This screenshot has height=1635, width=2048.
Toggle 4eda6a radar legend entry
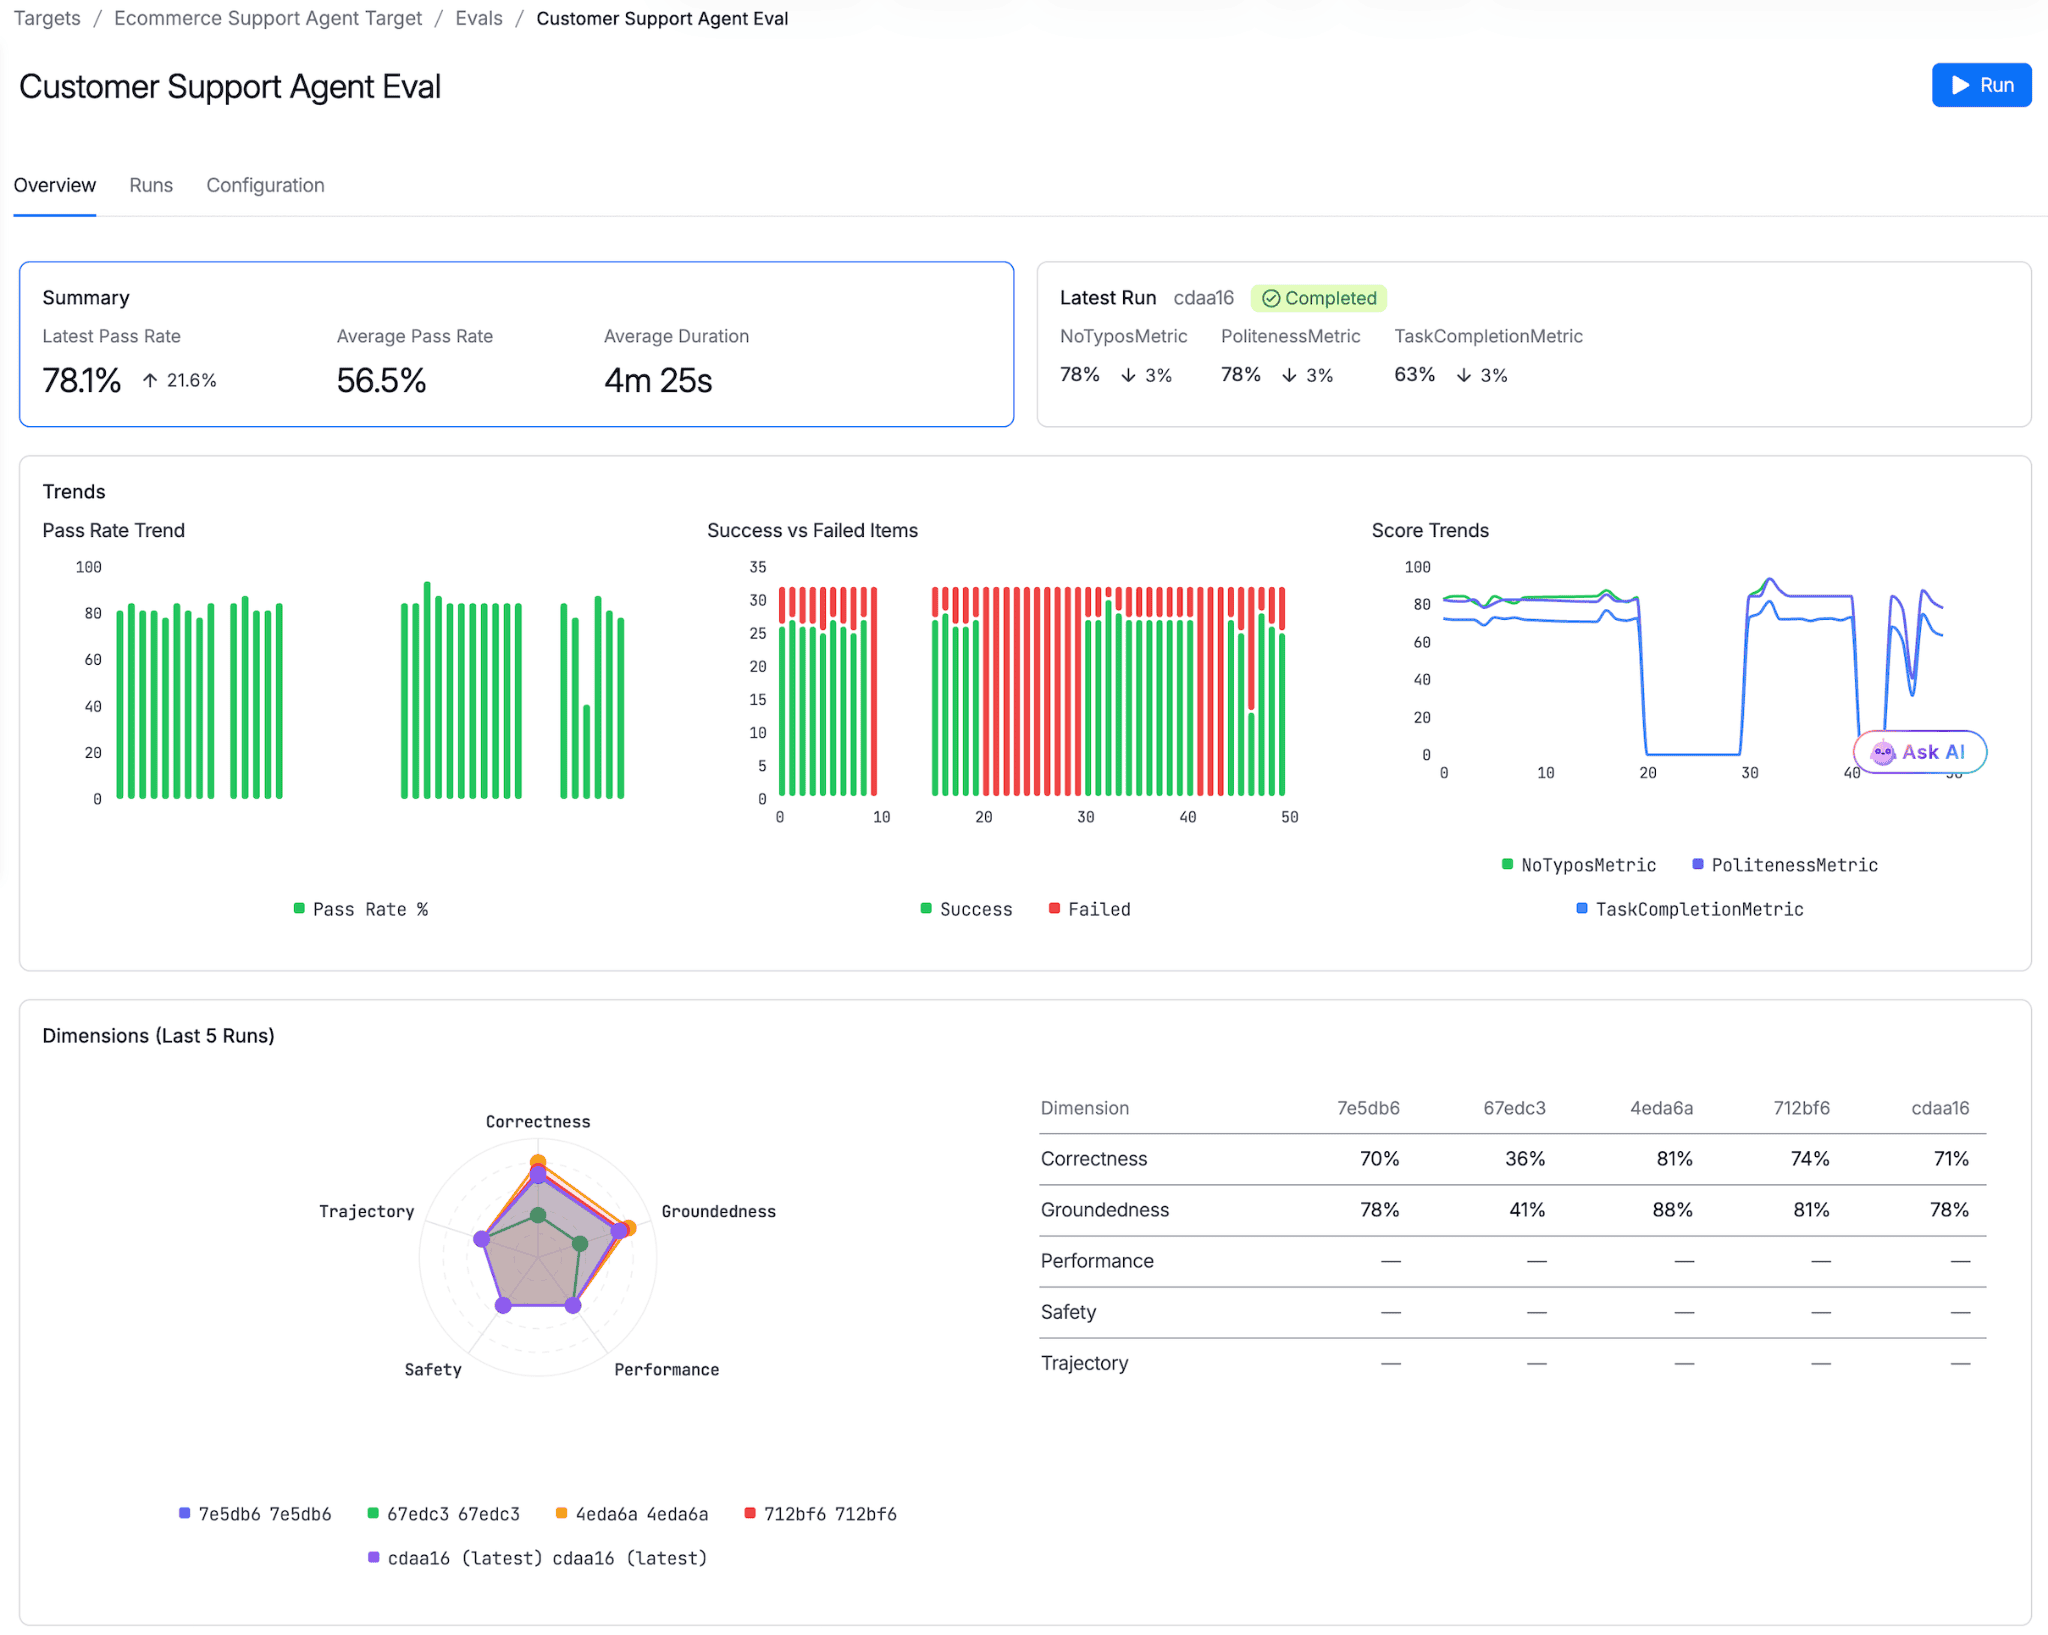(x=632, y=1514)
